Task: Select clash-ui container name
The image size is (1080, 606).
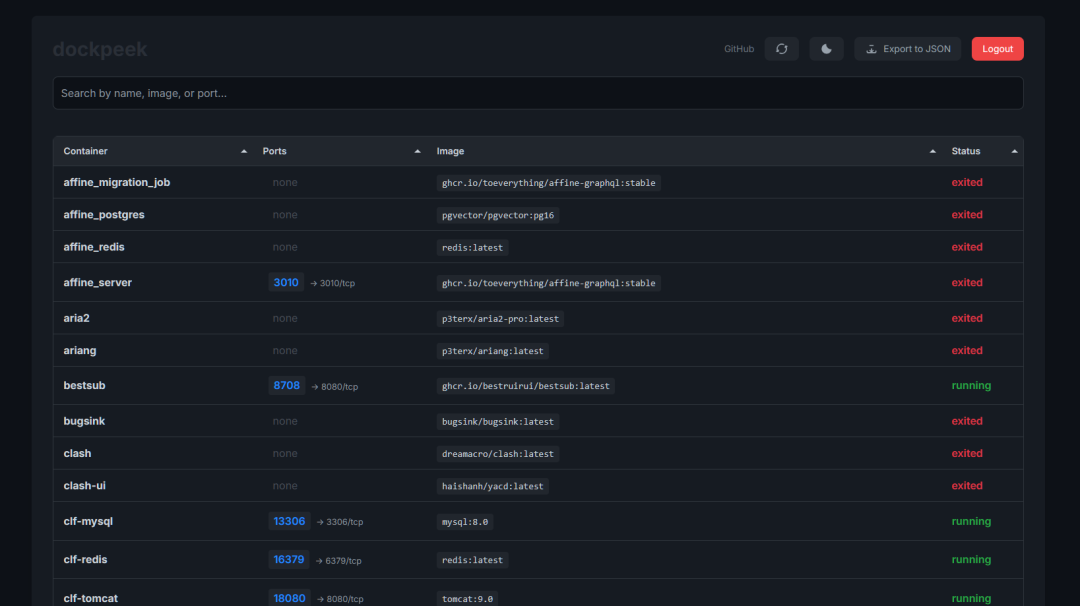Action: click(85, 485)
